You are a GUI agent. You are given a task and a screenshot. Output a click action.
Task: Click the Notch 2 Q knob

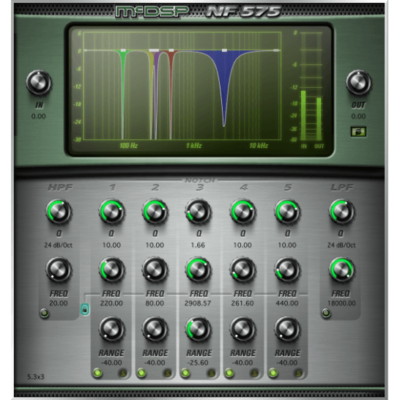tap(155, 212)
